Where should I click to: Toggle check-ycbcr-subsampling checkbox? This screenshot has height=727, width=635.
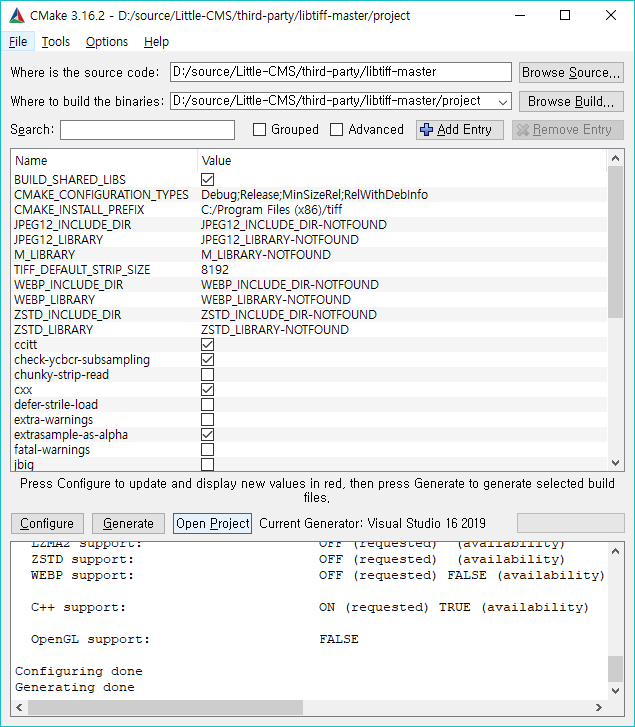click(208, 359)
